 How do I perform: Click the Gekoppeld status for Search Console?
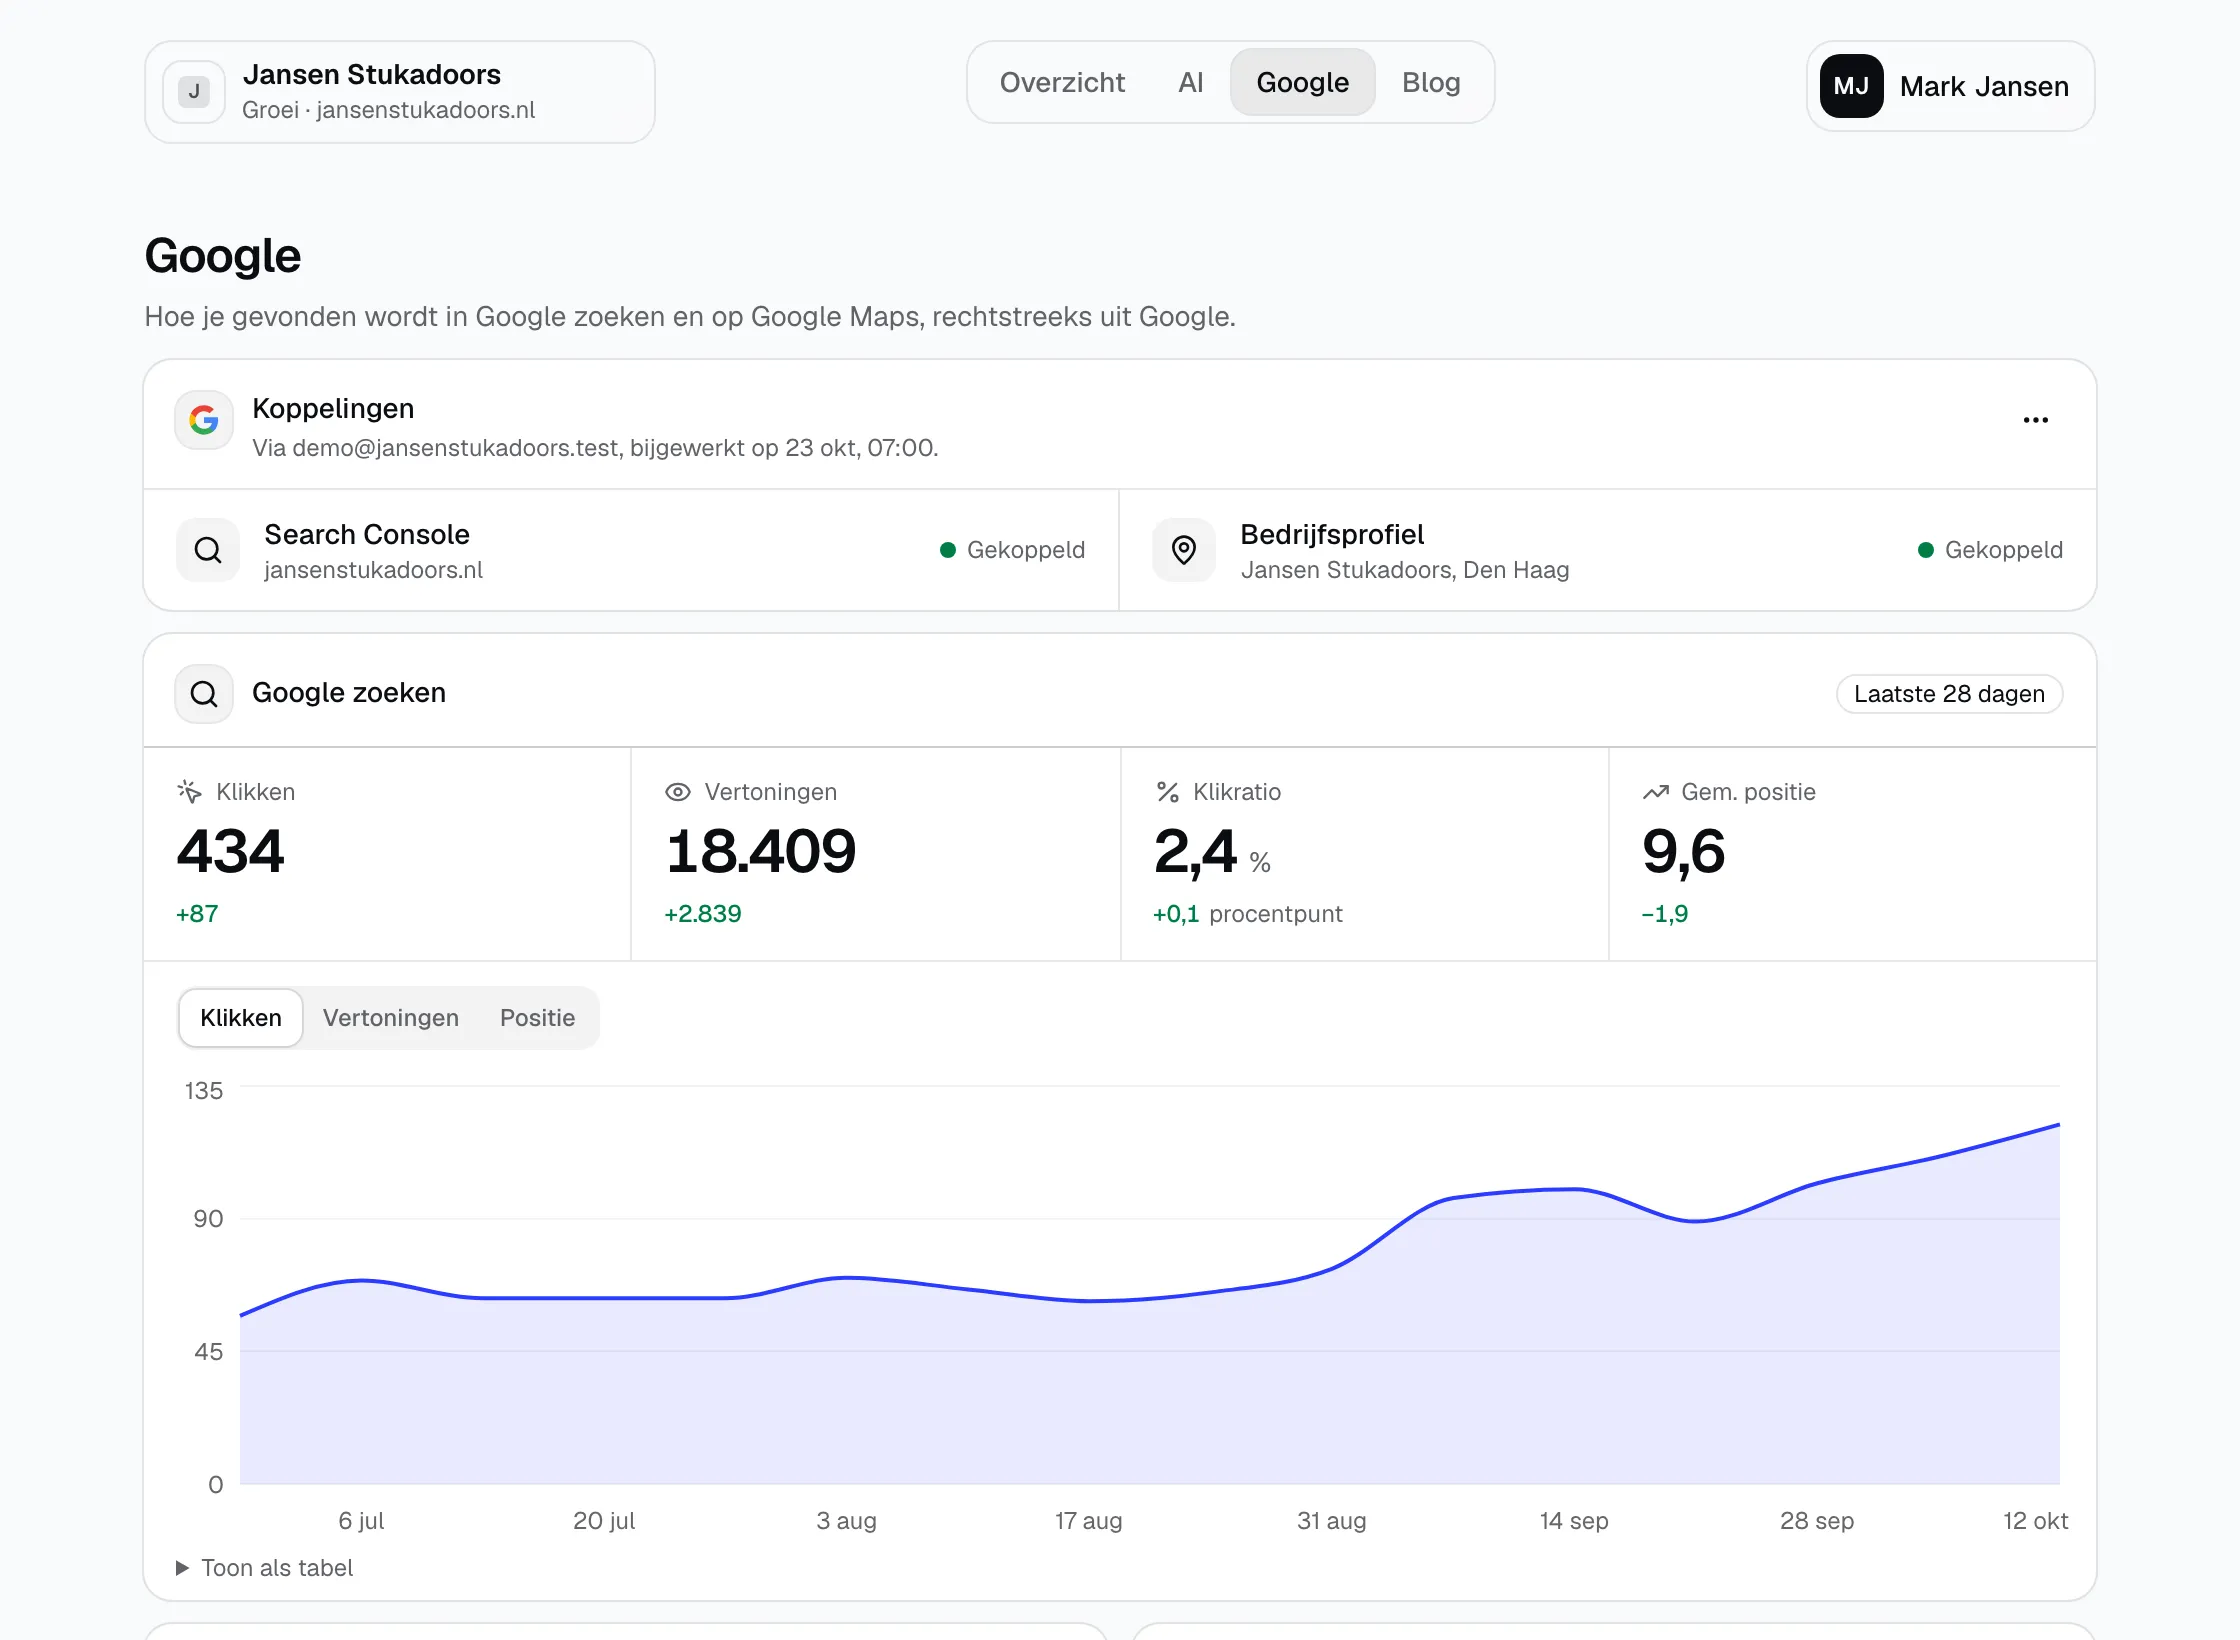point(1012,550)
